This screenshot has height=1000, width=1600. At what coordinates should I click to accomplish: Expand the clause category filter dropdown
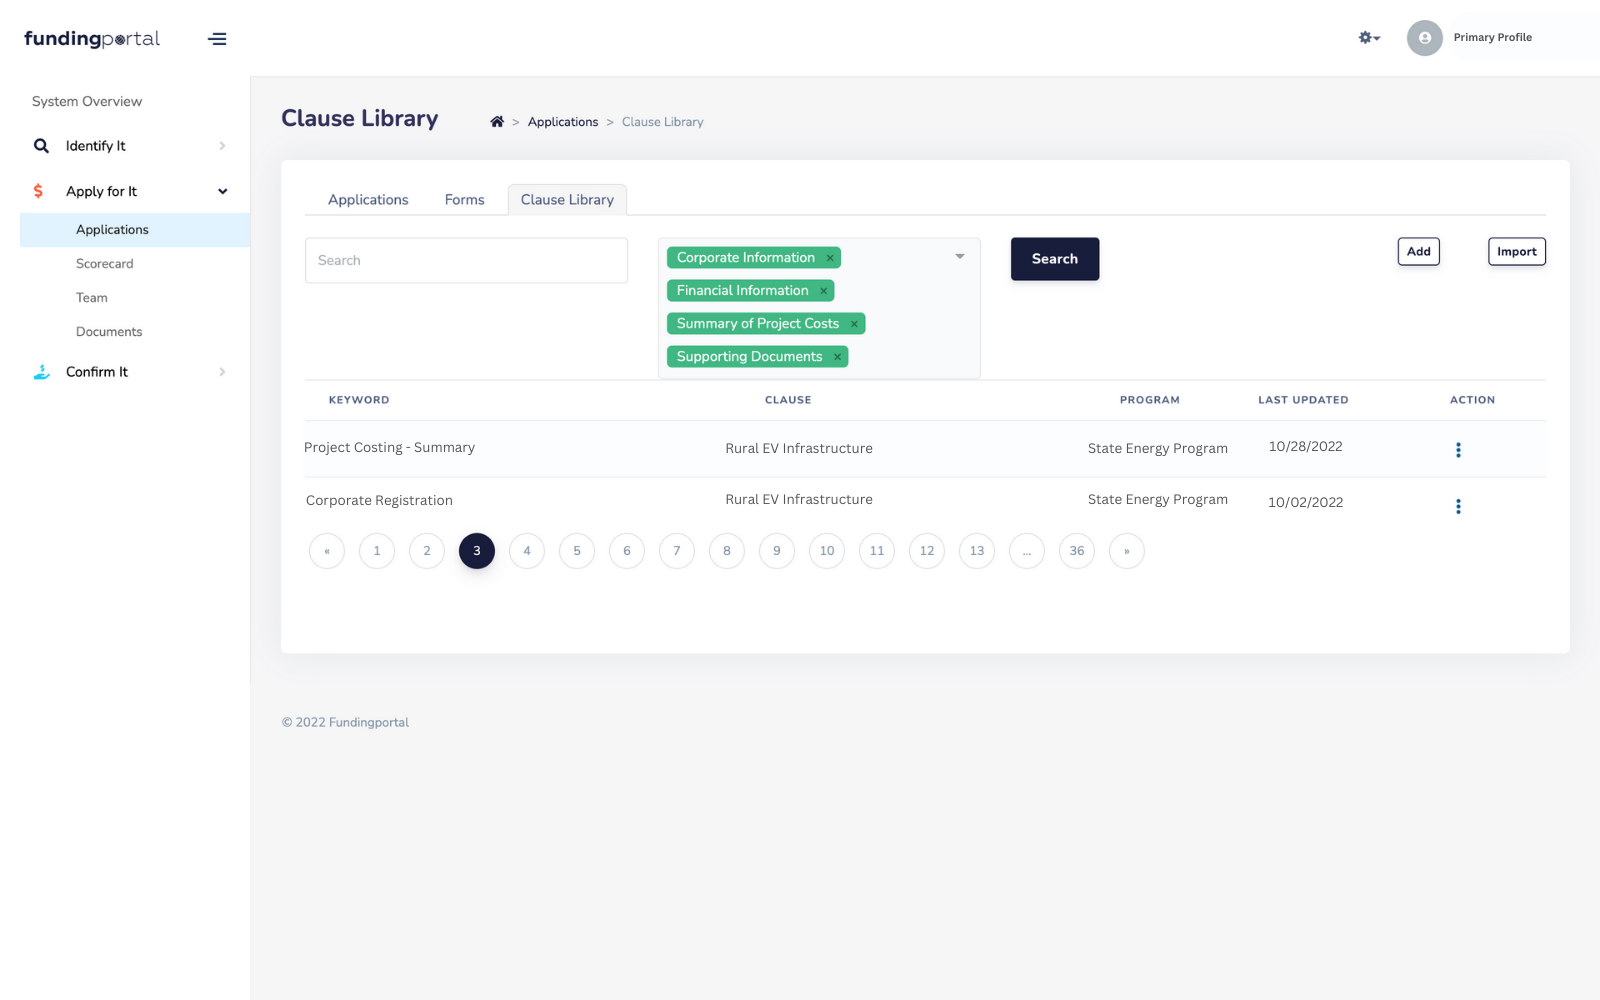coord(959,256)
